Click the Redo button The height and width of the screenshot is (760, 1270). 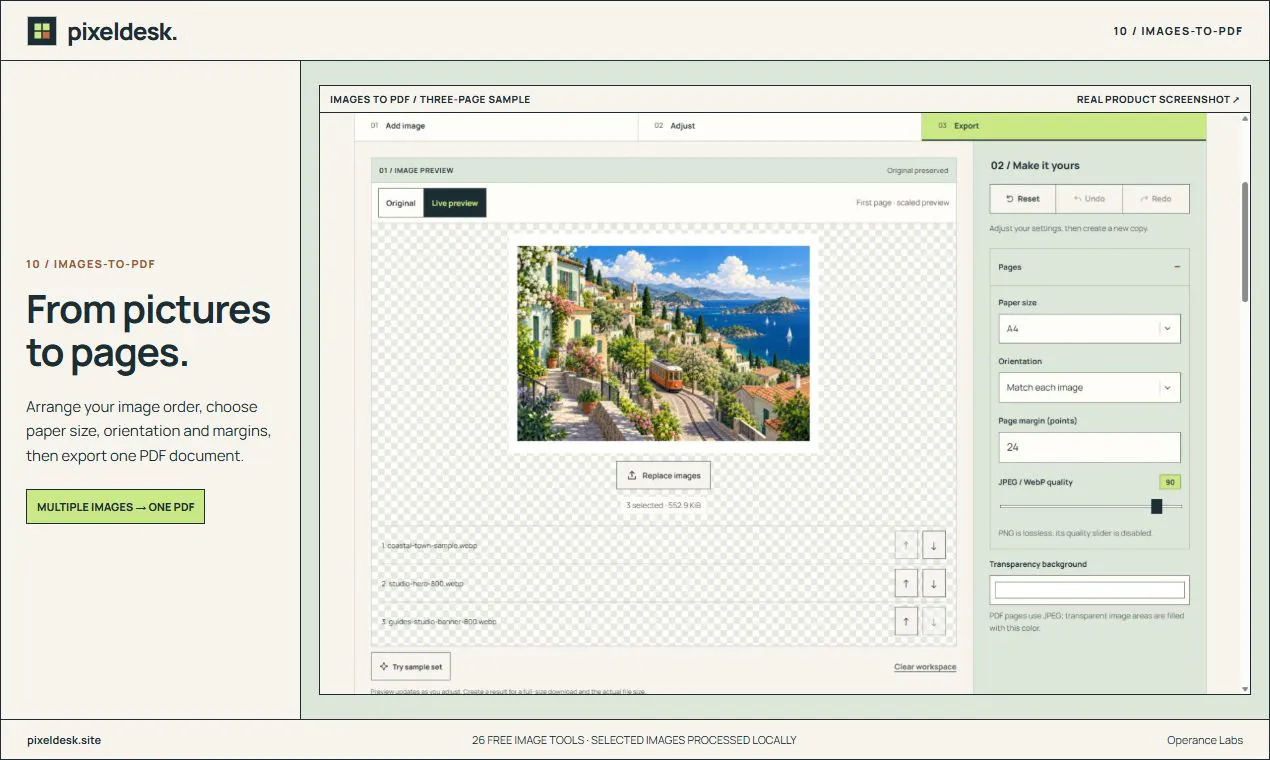[1155, 198]
